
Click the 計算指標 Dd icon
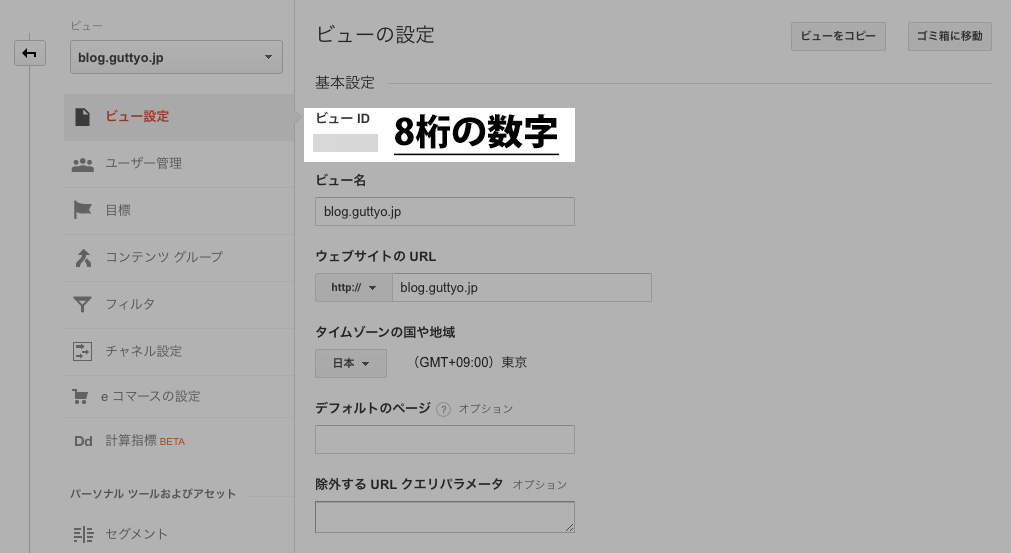tap(83, 441)
